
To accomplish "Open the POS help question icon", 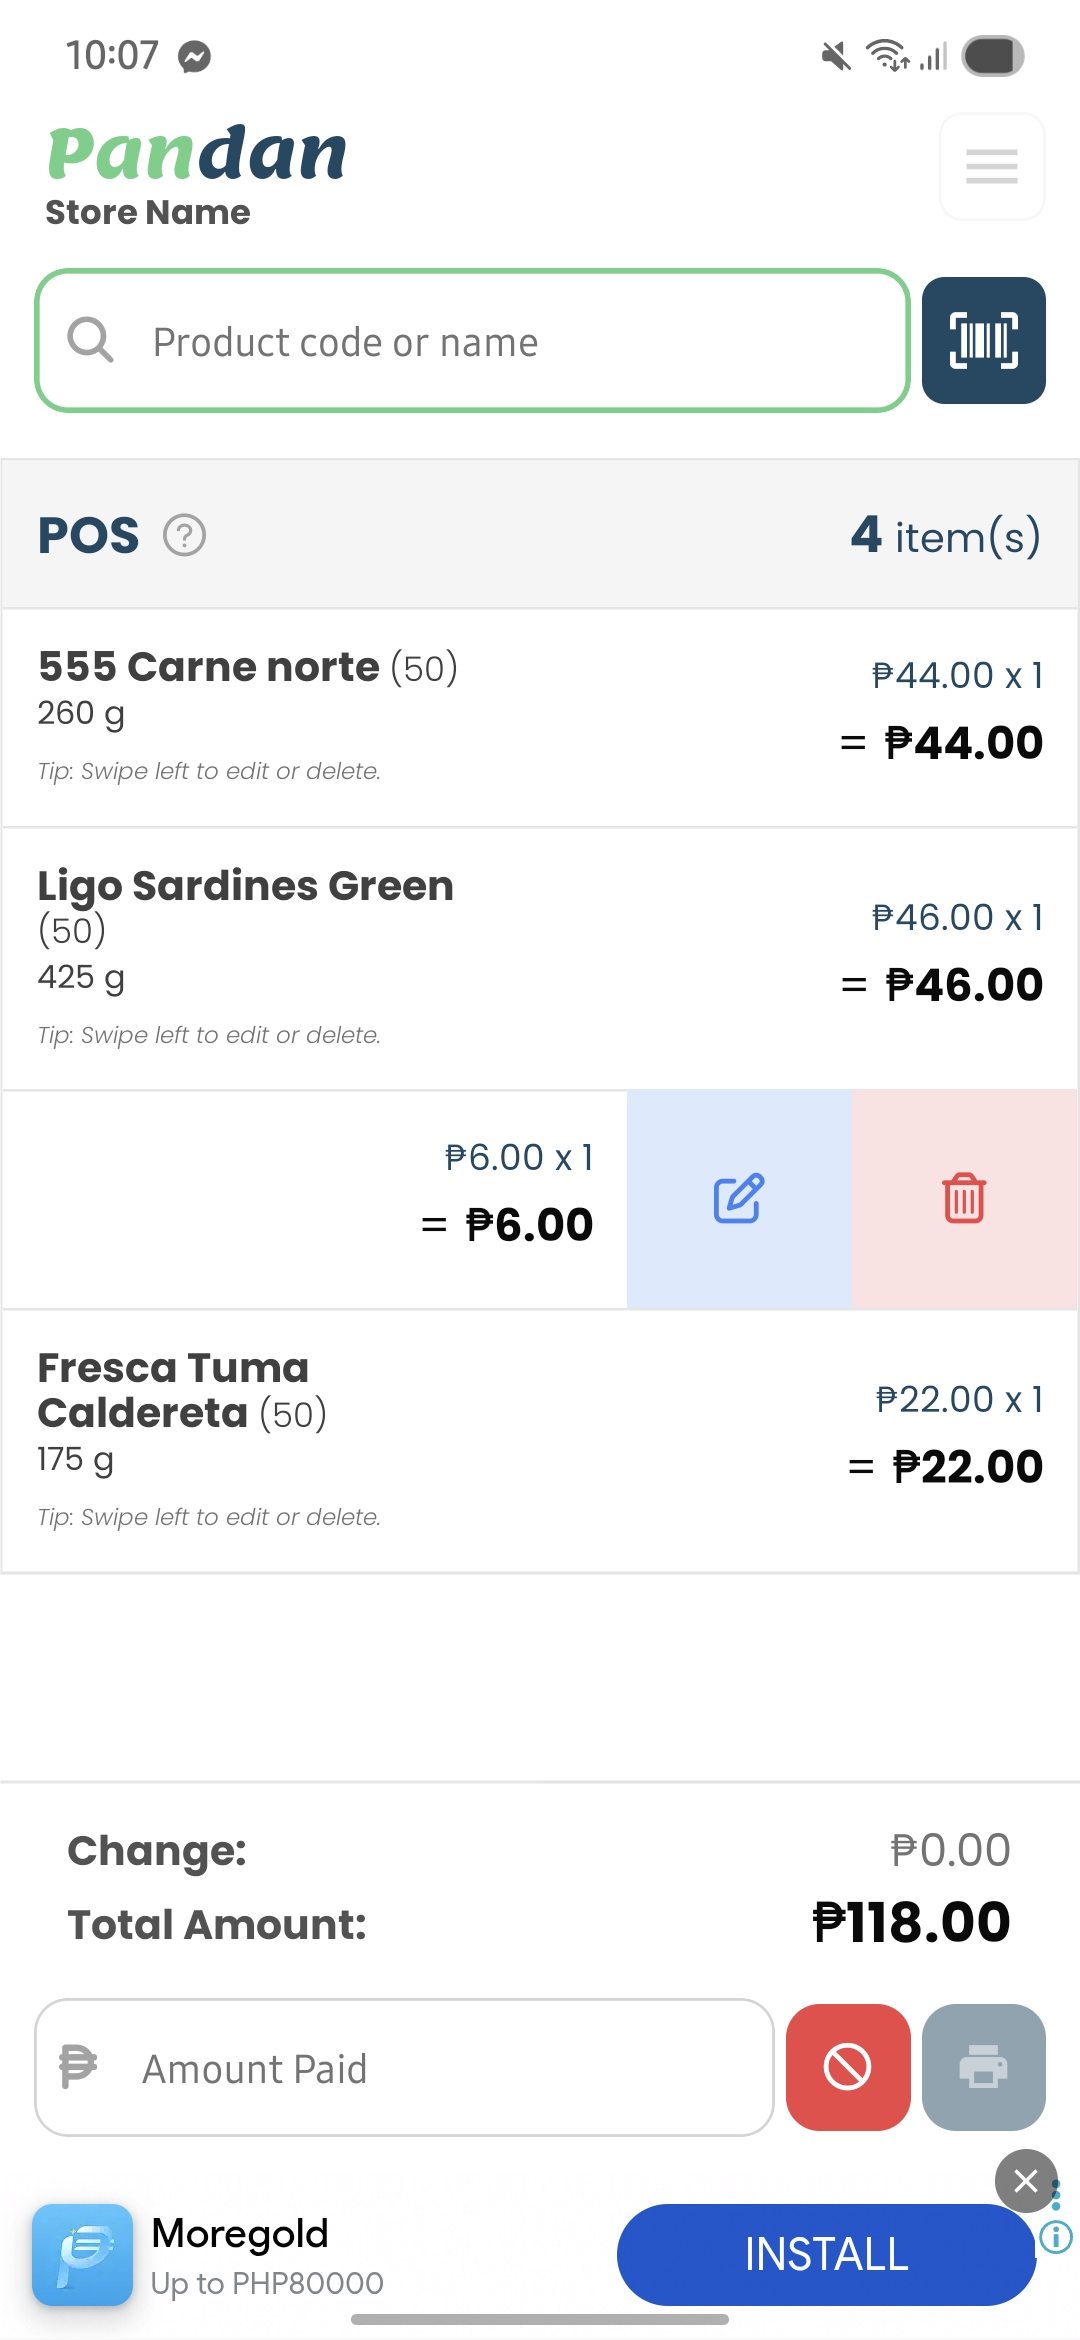I will [185, 536].
